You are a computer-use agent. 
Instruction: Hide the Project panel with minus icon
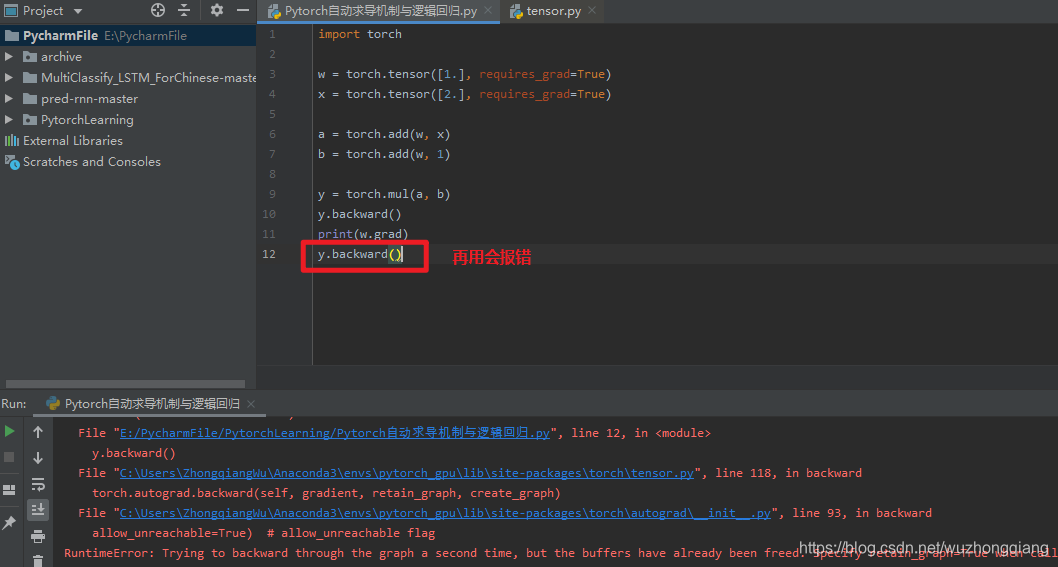243,10
